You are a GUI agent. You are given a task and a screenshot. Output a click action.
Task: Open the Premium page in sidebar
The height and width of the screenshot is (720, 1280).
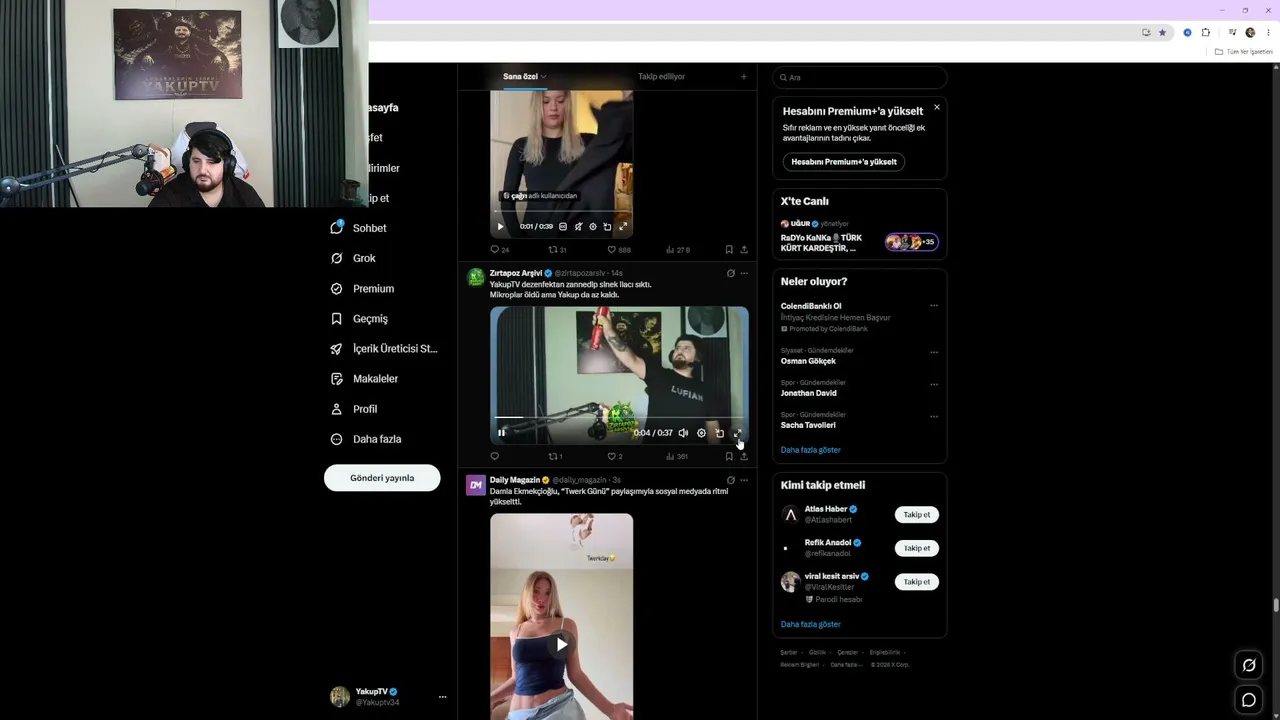(x=362, y=288)
